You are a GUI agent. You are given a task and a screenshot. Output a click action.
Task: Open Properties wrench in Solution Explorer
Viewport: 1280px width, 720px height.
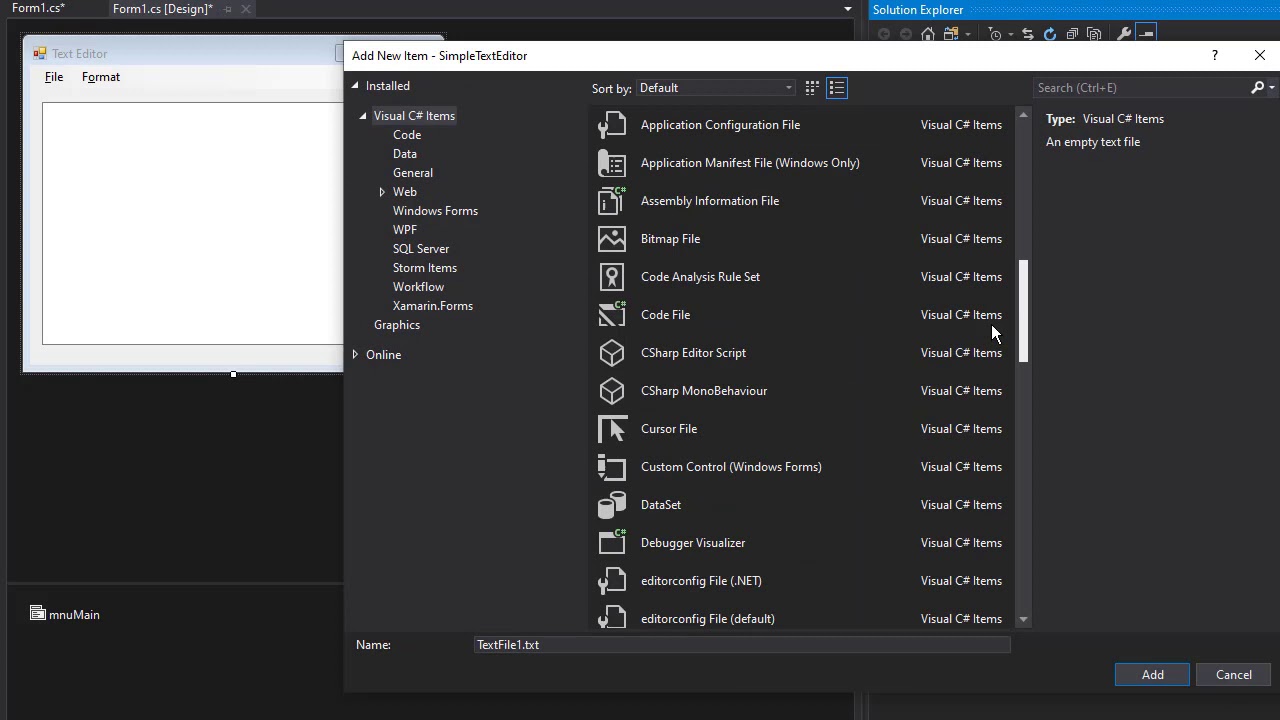click(1123, 34)
